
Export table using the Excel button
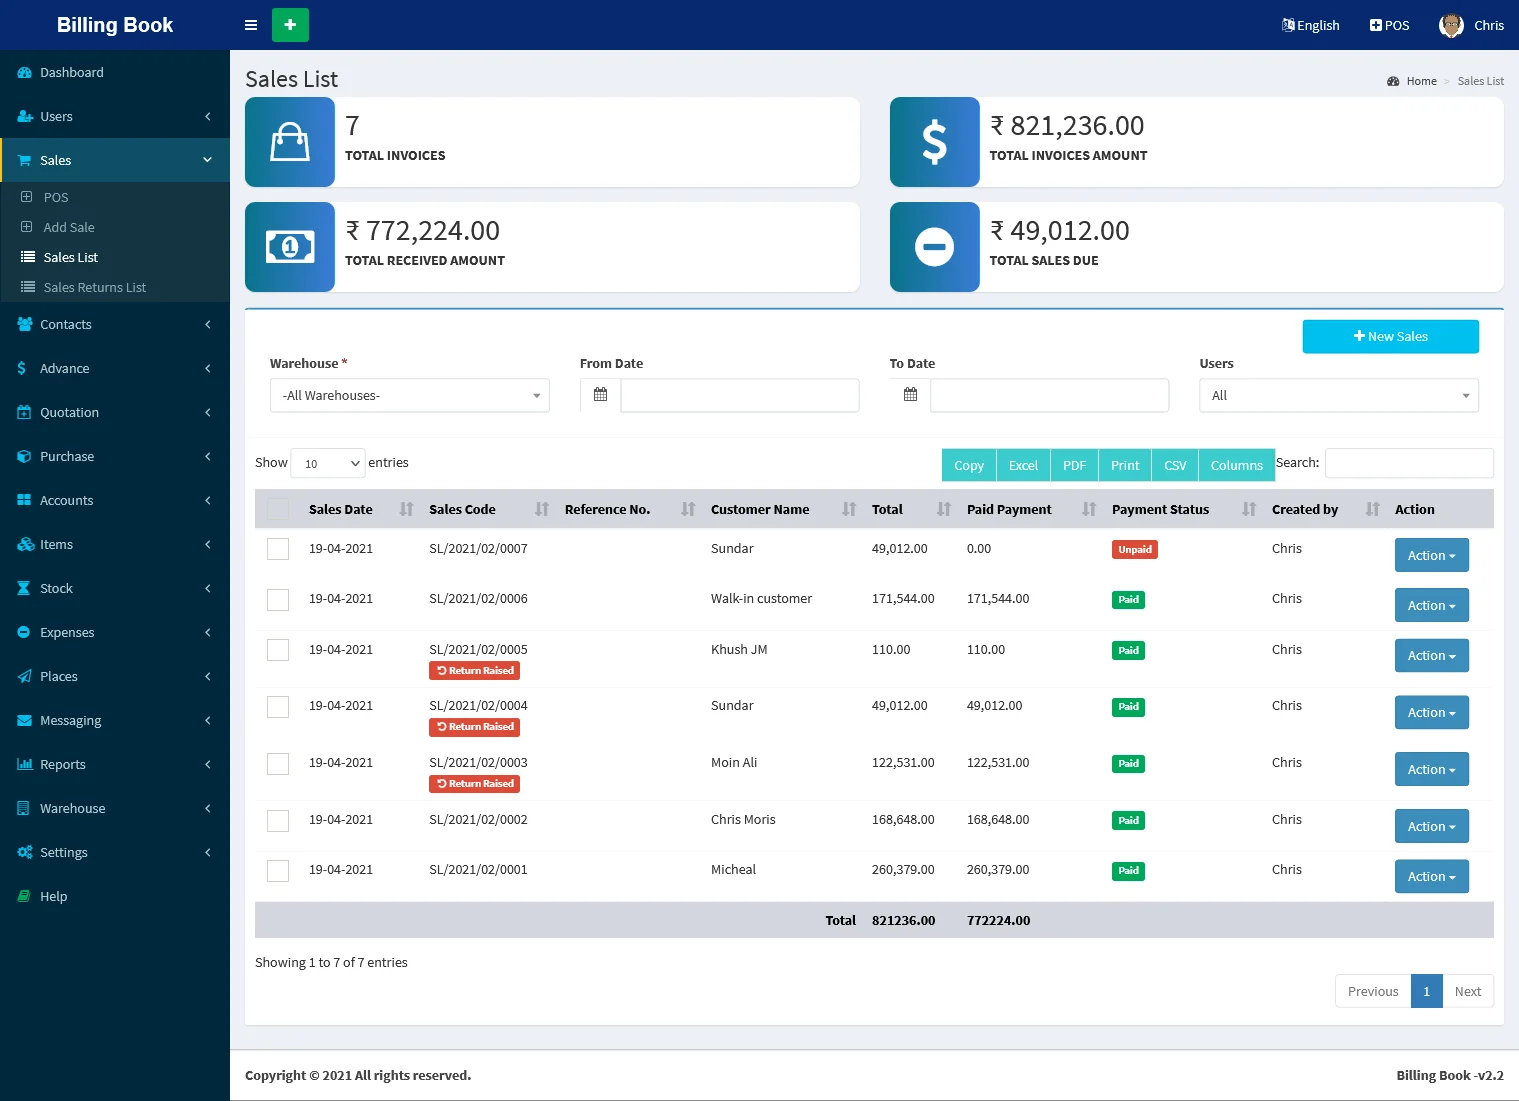tap(1023, 465)
